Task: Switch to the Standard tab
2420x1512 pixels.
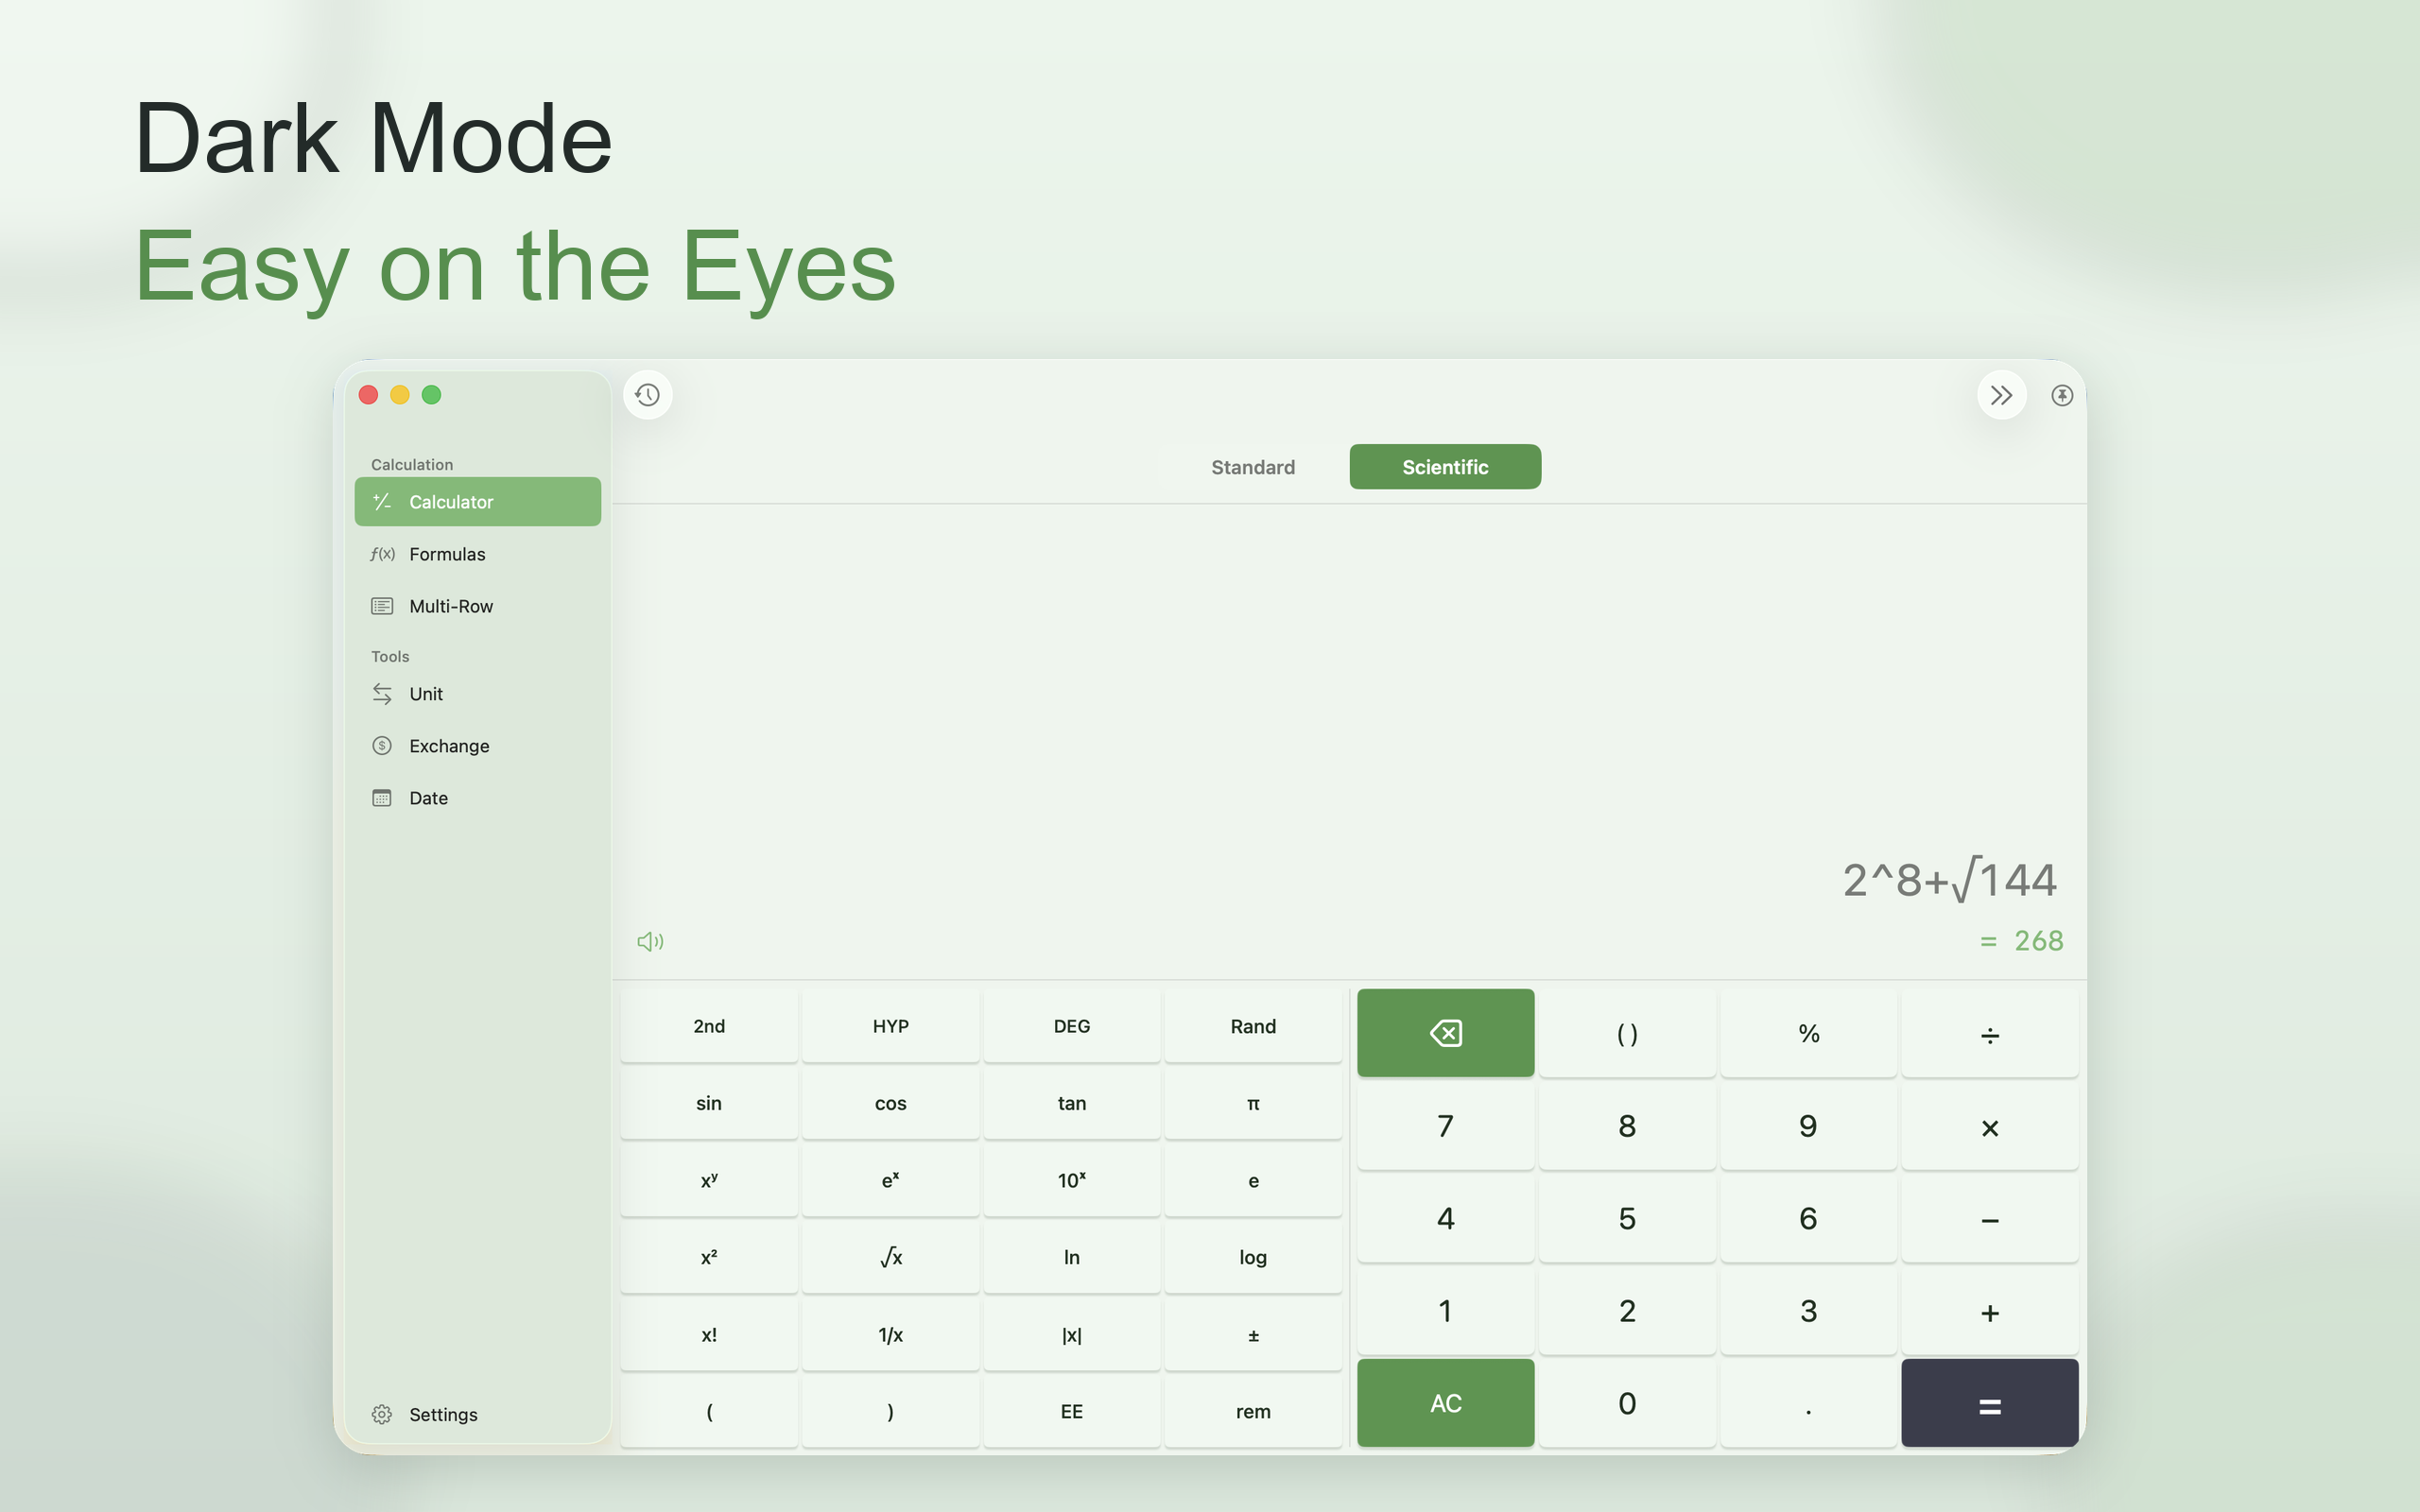Action: (1252, 467)
